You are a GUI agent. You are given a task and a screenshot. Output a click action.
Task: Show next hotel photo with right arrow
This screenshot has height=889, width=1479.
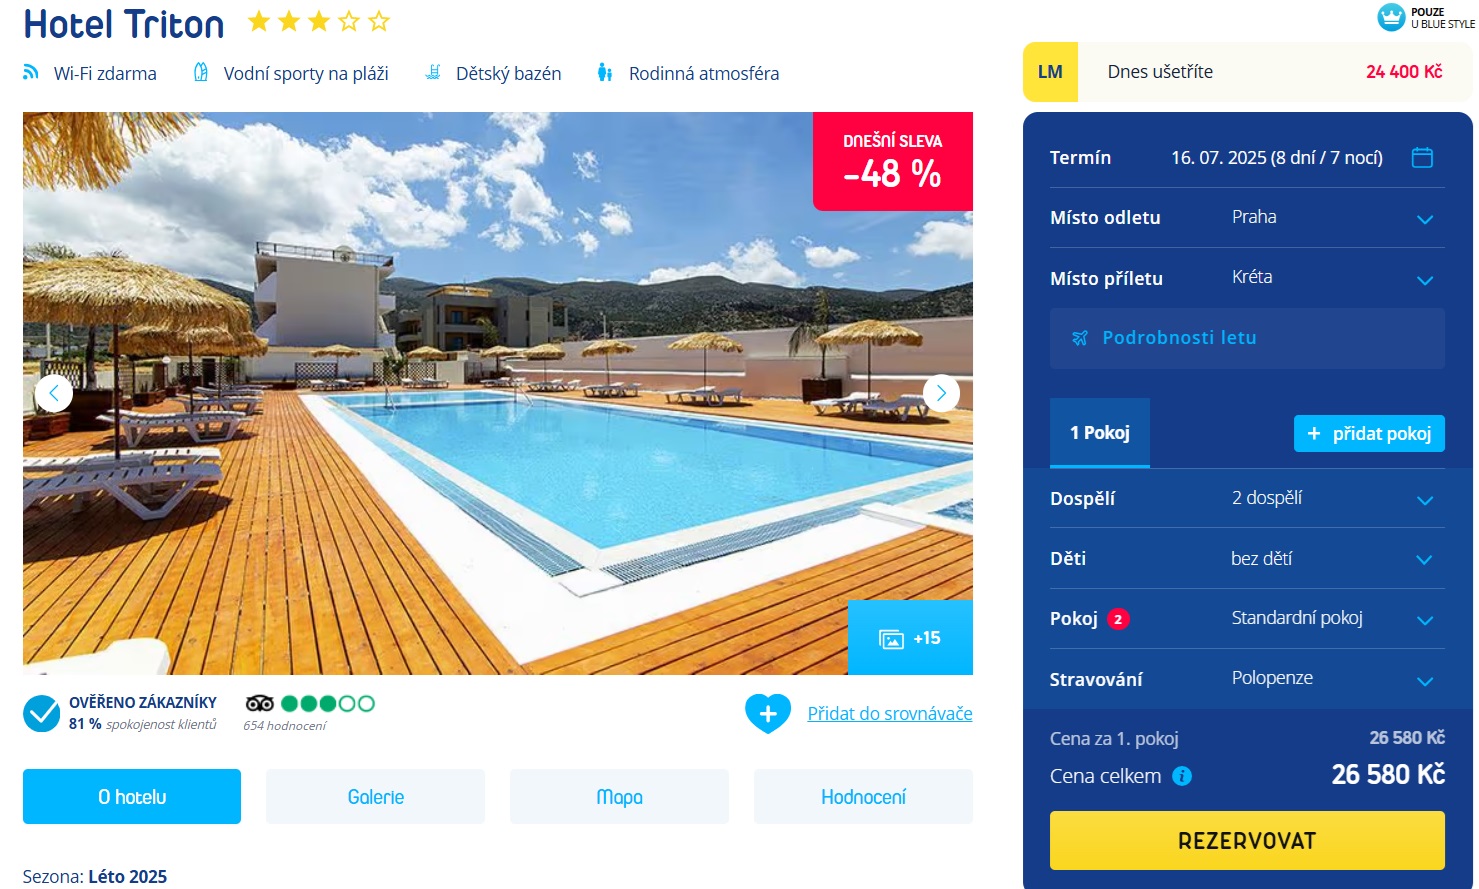pos(941,393)
